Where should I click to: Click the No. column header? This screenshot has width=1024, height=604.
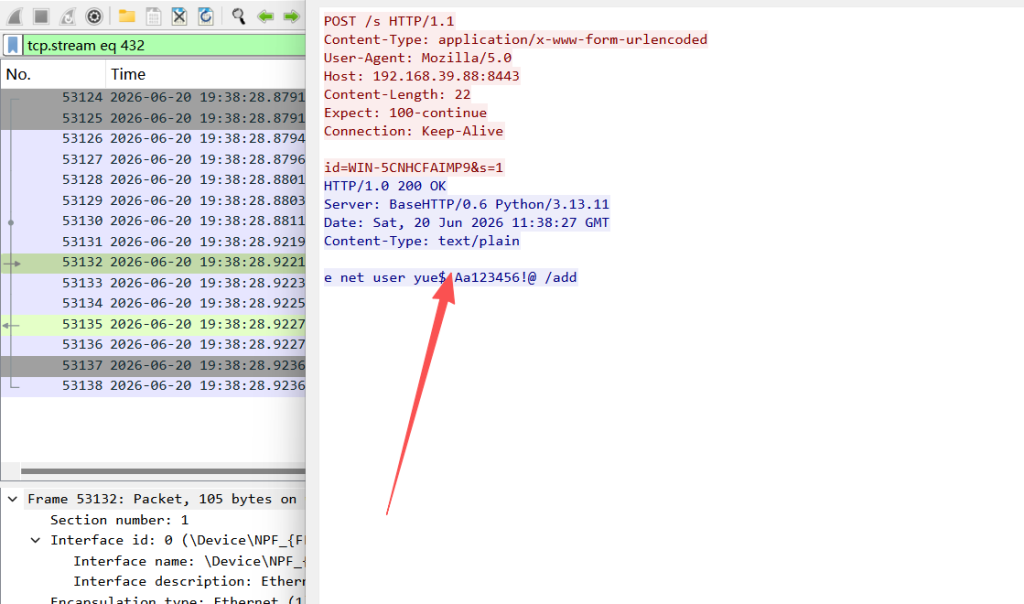pyautogui.click(x=53, y=74)
